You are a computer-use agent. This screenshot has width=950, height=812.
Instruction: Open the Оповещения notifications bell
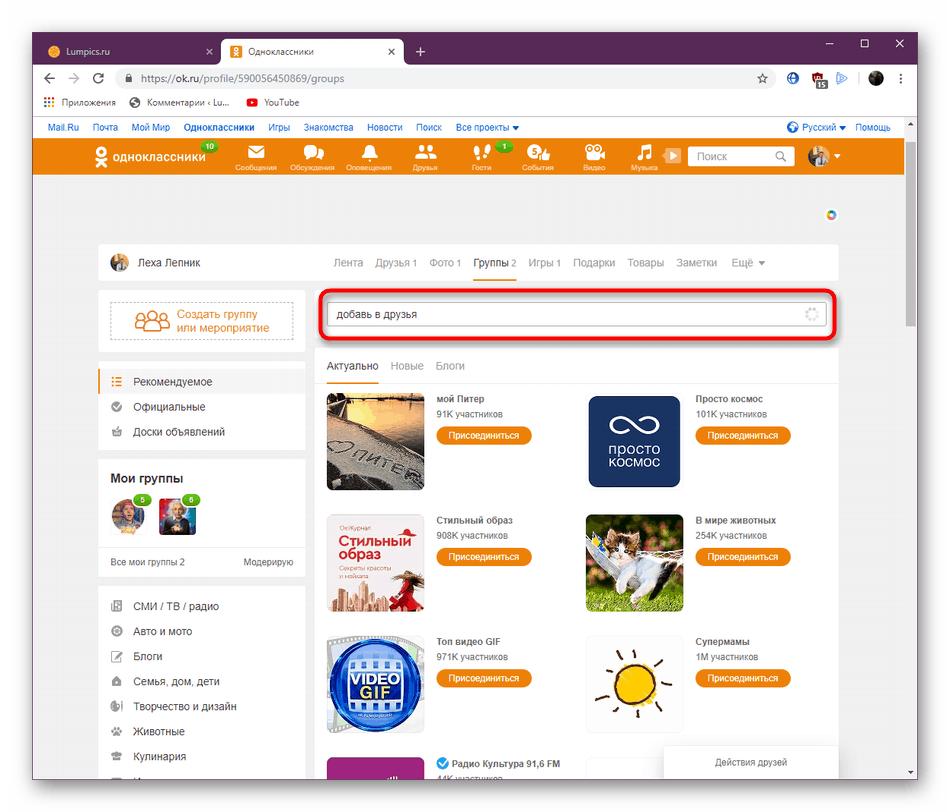pos(368,157)
